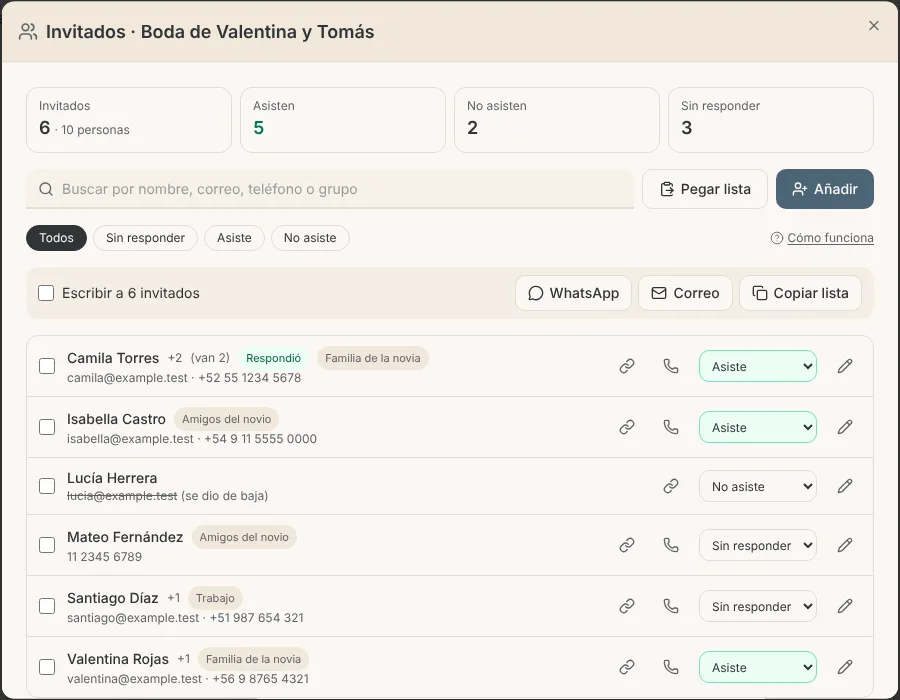Click the 'Añadir' guest button

825,189
